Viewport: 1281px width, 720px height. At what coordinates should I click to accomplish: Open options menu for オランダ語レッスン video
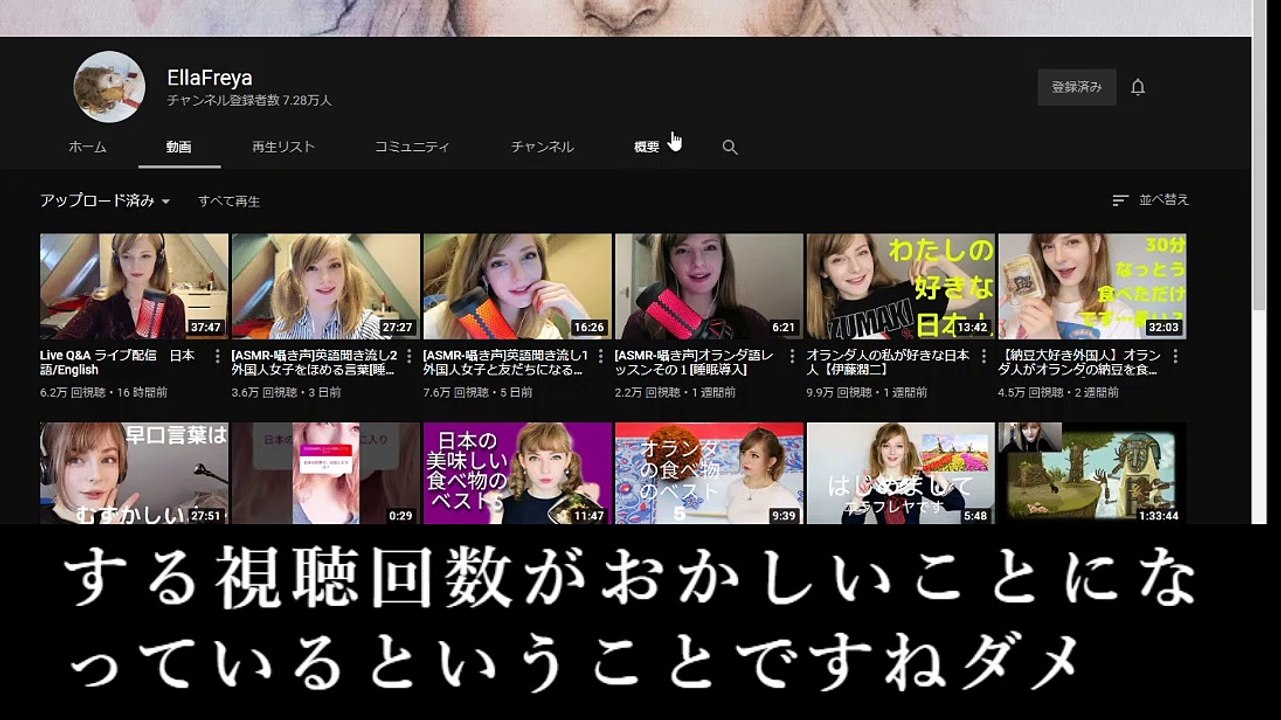coord(793,356)
